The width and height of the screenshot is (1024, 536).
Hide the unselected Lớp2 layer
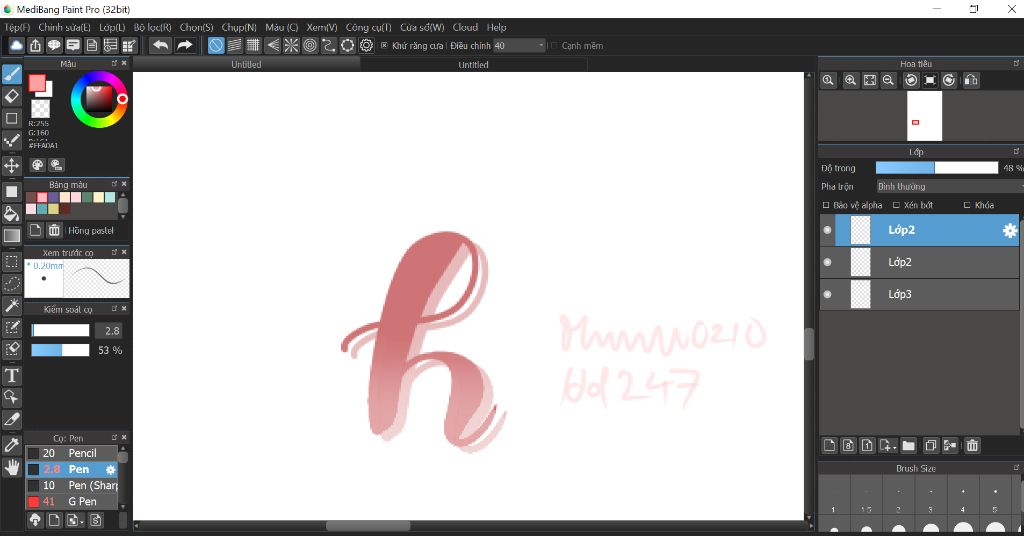(x=827, y=262)
